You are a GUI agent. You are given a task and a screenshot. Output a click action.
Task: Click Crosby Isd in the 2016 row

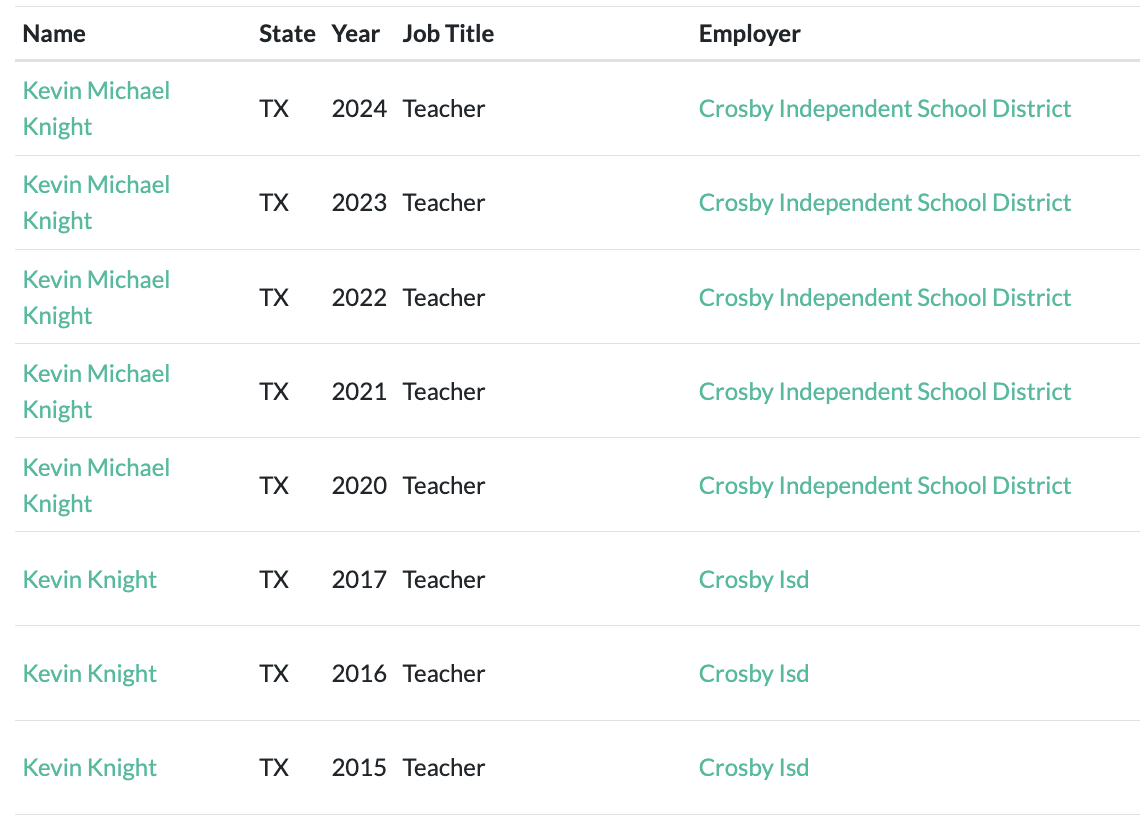(x=754, y=674)
